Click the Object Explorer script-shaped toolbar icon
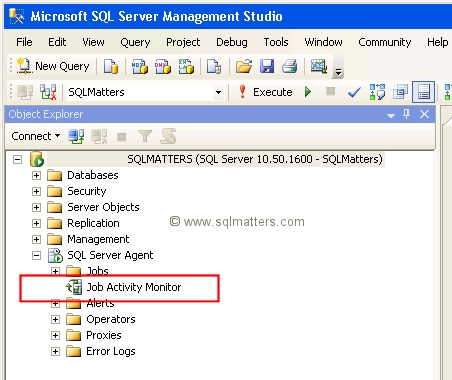This screenshot has width=452, height=380. (168, 136)
